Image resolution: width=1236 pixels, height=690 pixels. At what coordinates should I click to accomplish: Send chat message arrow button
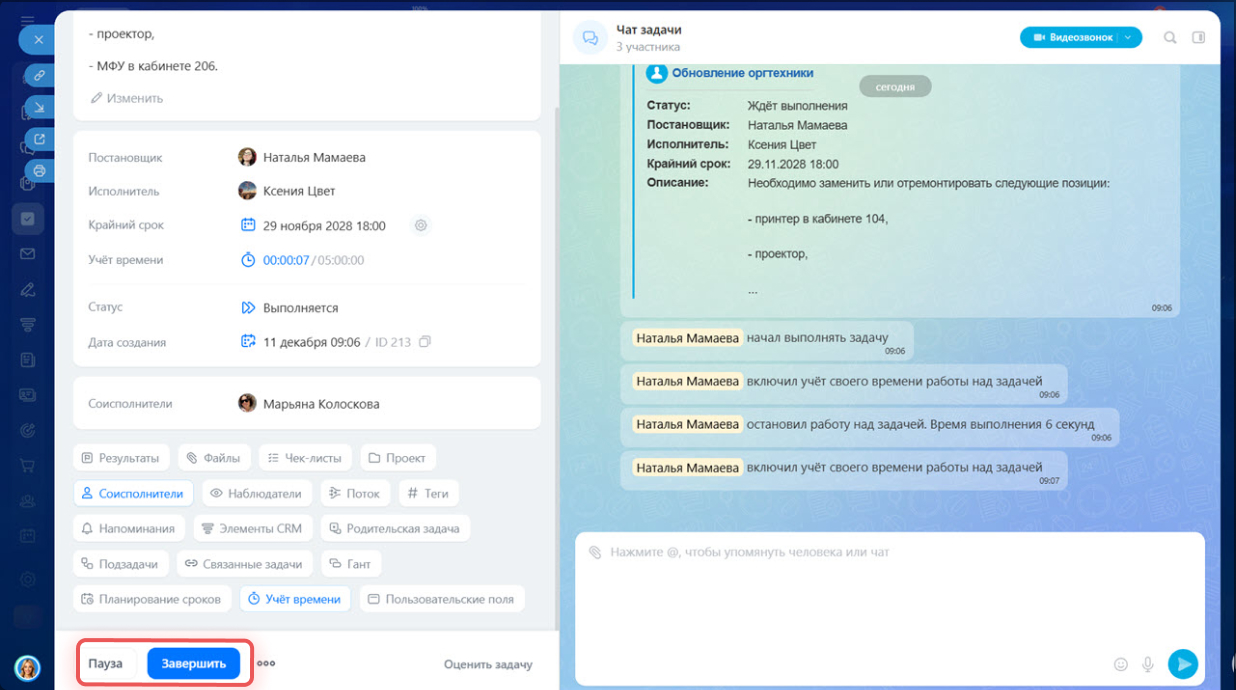pos(1183,663)
